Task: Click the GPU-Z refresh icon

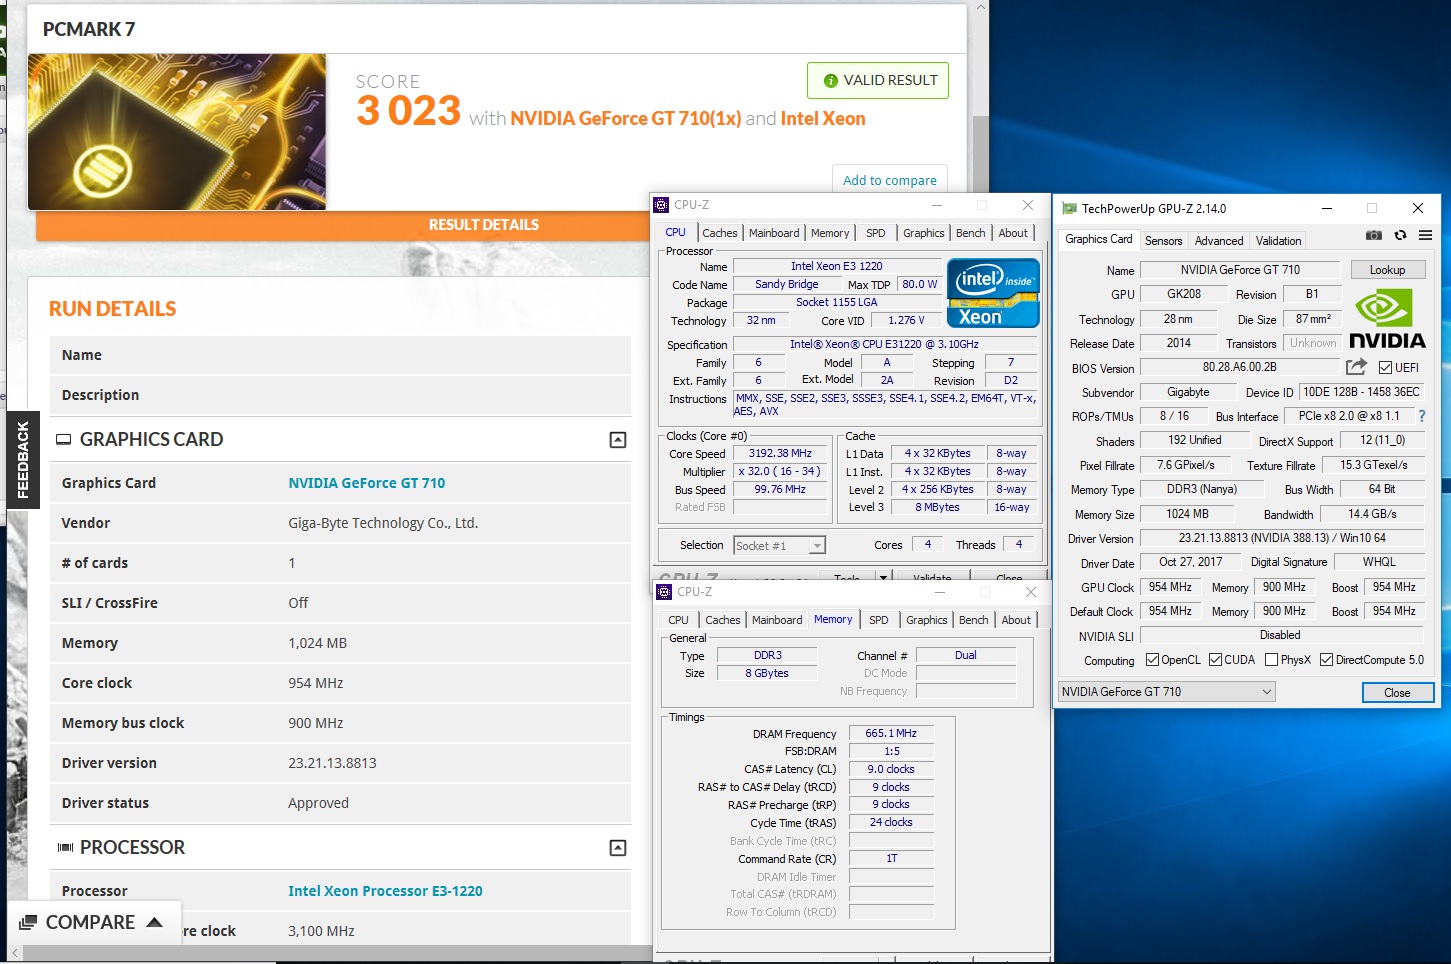Action: pyautogui.click(x=1400, y=235)
